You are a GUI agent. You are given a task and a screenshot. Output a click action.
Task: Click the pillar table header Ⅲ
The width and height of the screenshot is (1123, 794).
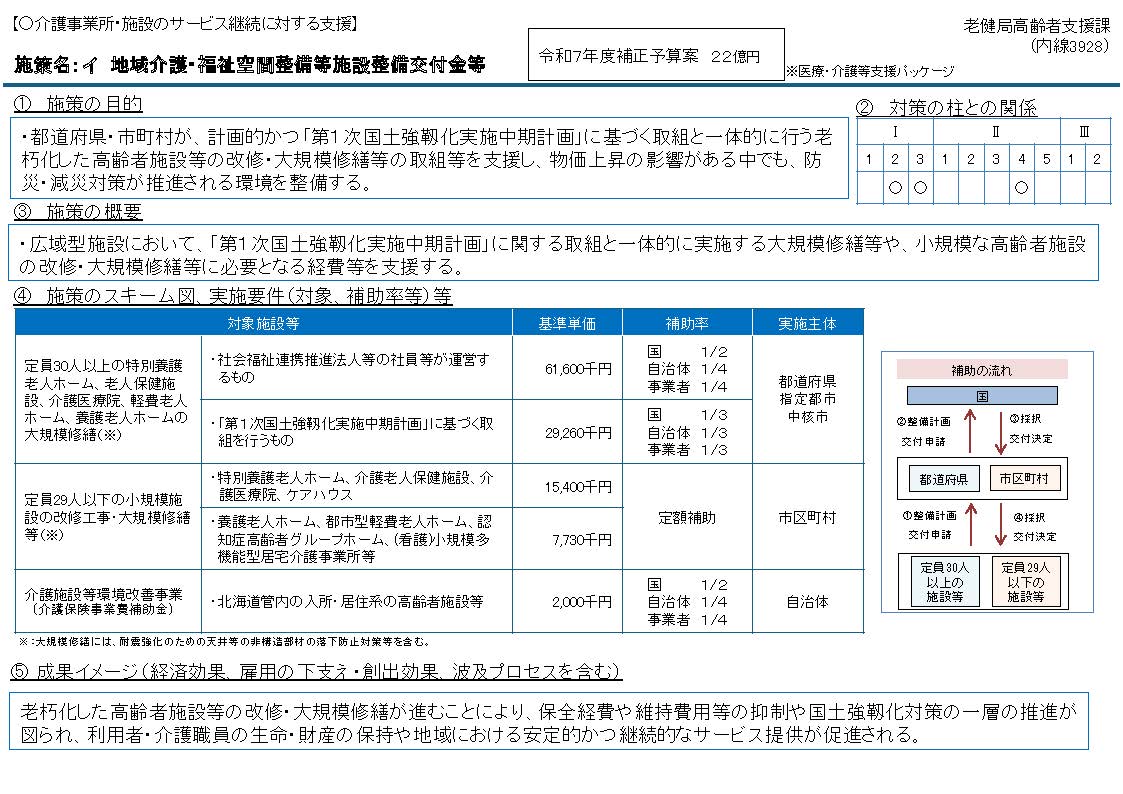point(1084,132)
